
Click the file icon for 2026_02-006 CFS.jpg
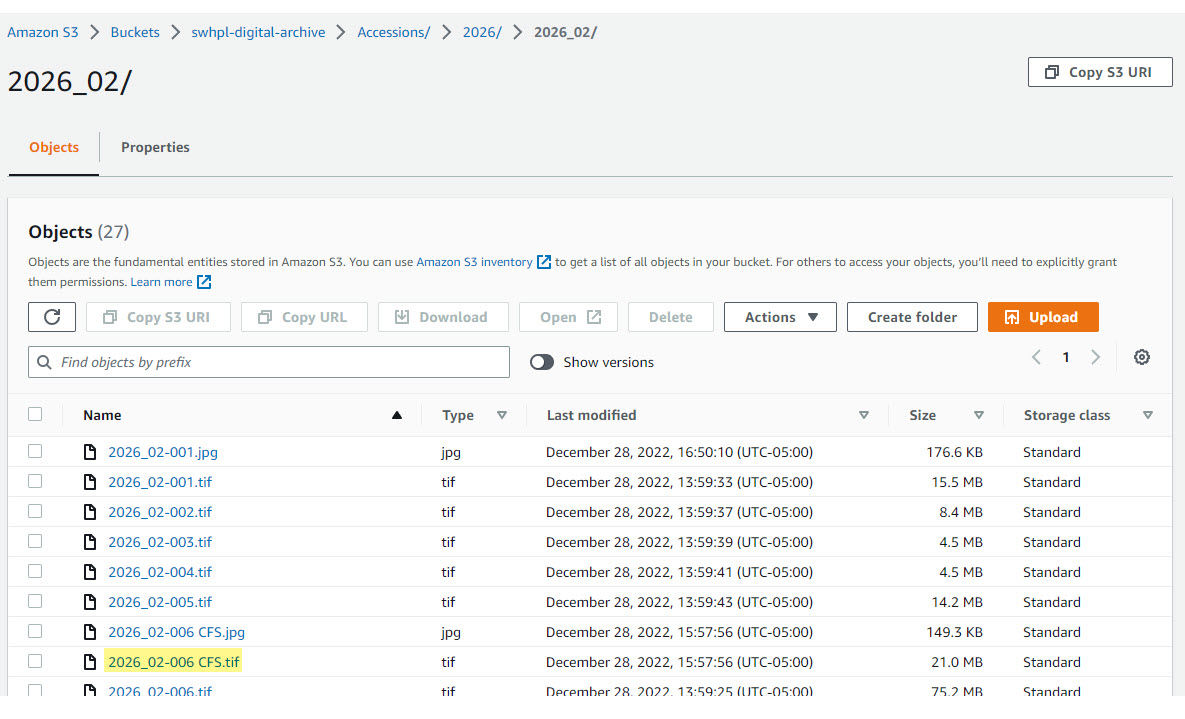coord(90,632)
